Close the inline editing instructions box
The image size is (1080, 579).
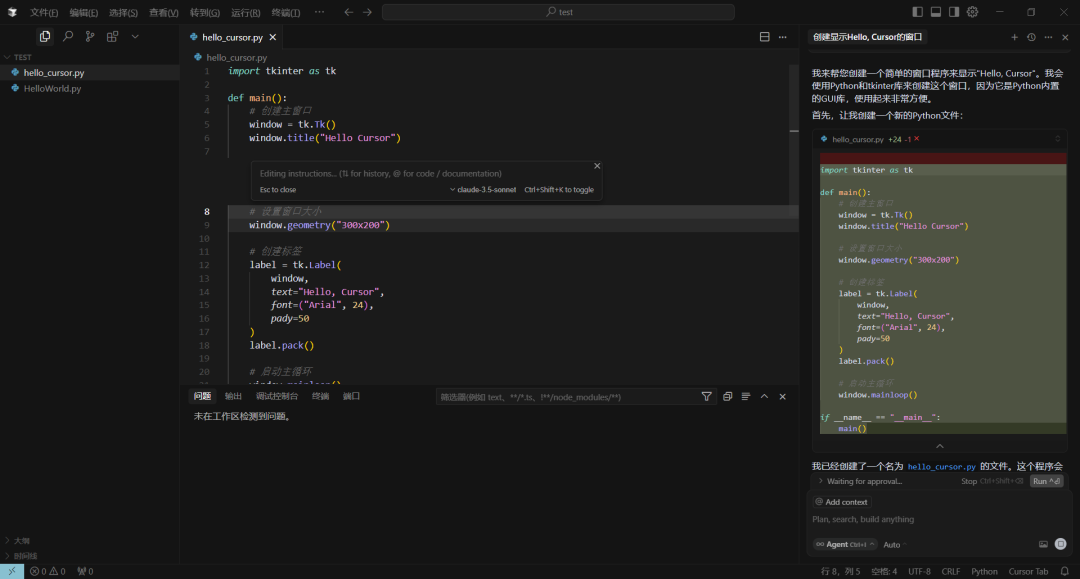pyautogui.click(x=597, y=166)
